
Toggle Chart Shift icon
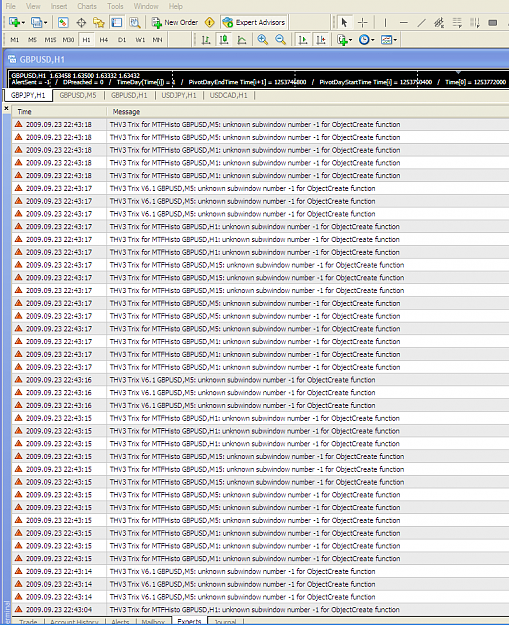(x=321, y=39)
